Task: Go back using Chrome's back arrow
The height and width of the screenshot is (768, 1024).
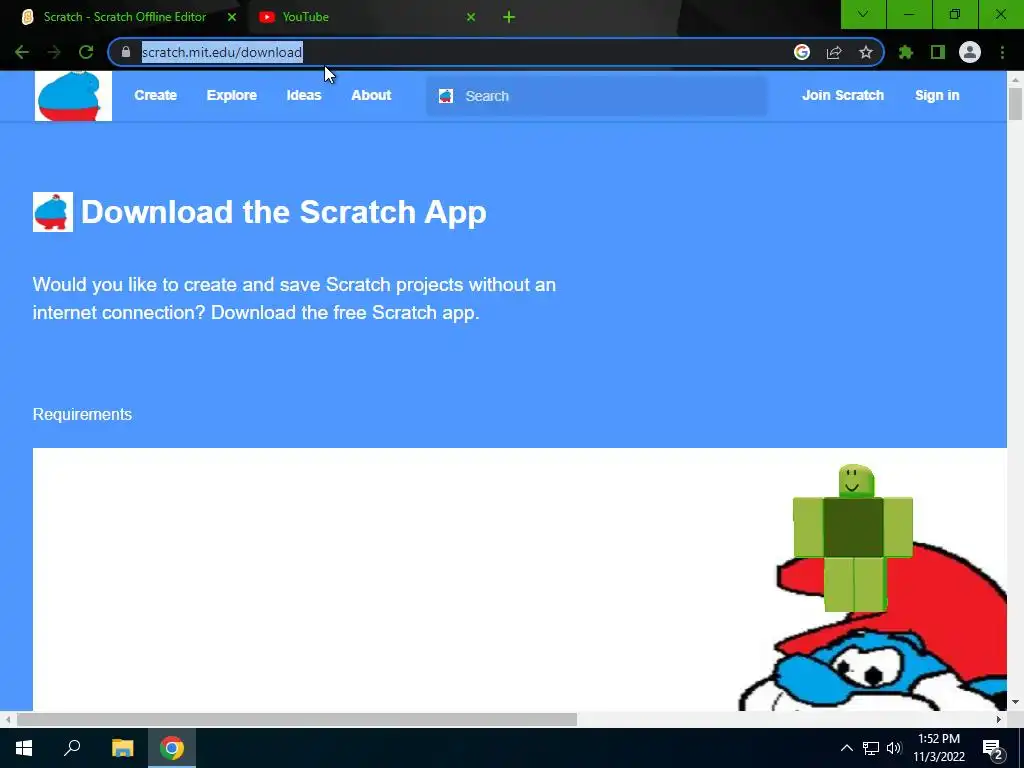Action: (22, 52)
